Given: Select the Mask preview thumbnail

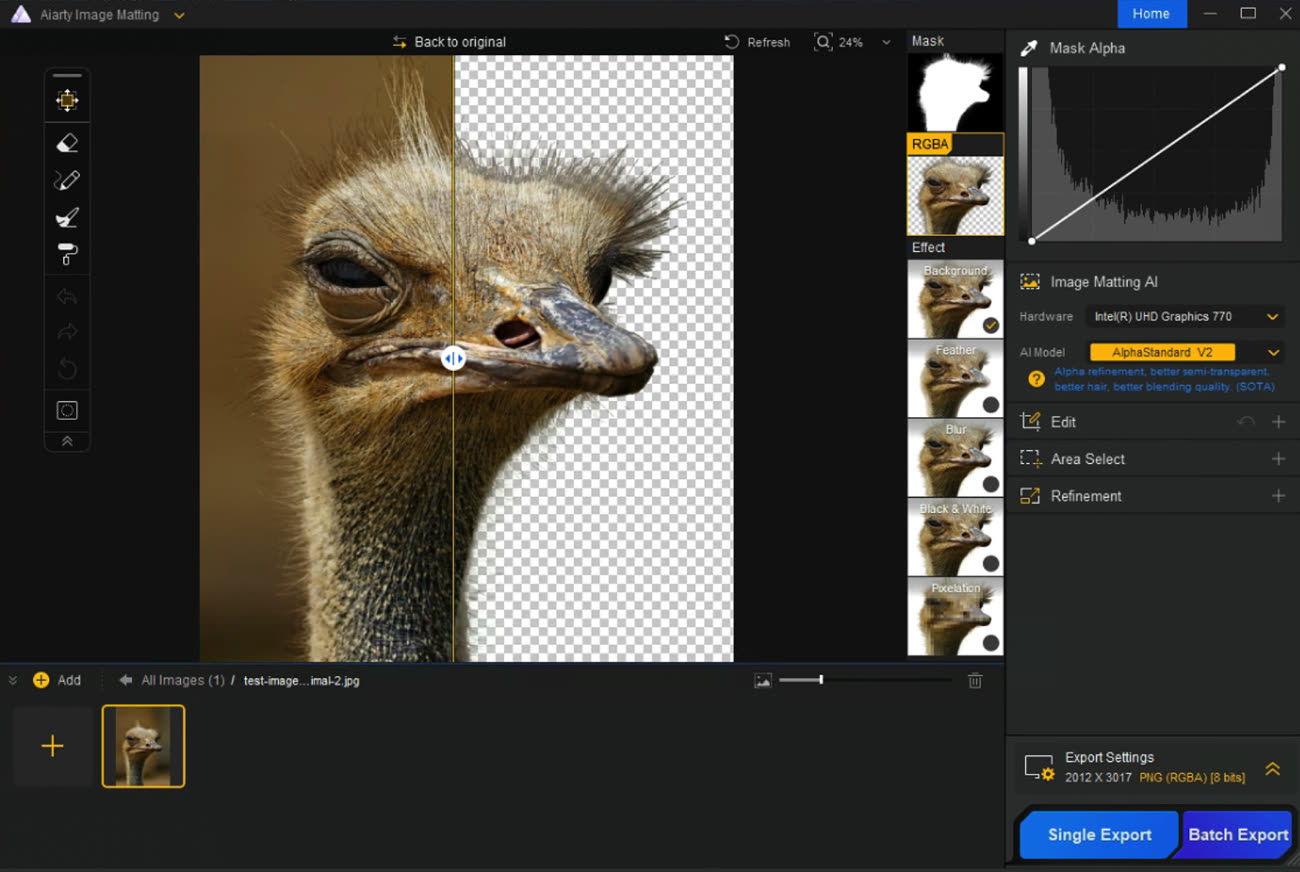Looking at the screenshot, I should [955, 92].
